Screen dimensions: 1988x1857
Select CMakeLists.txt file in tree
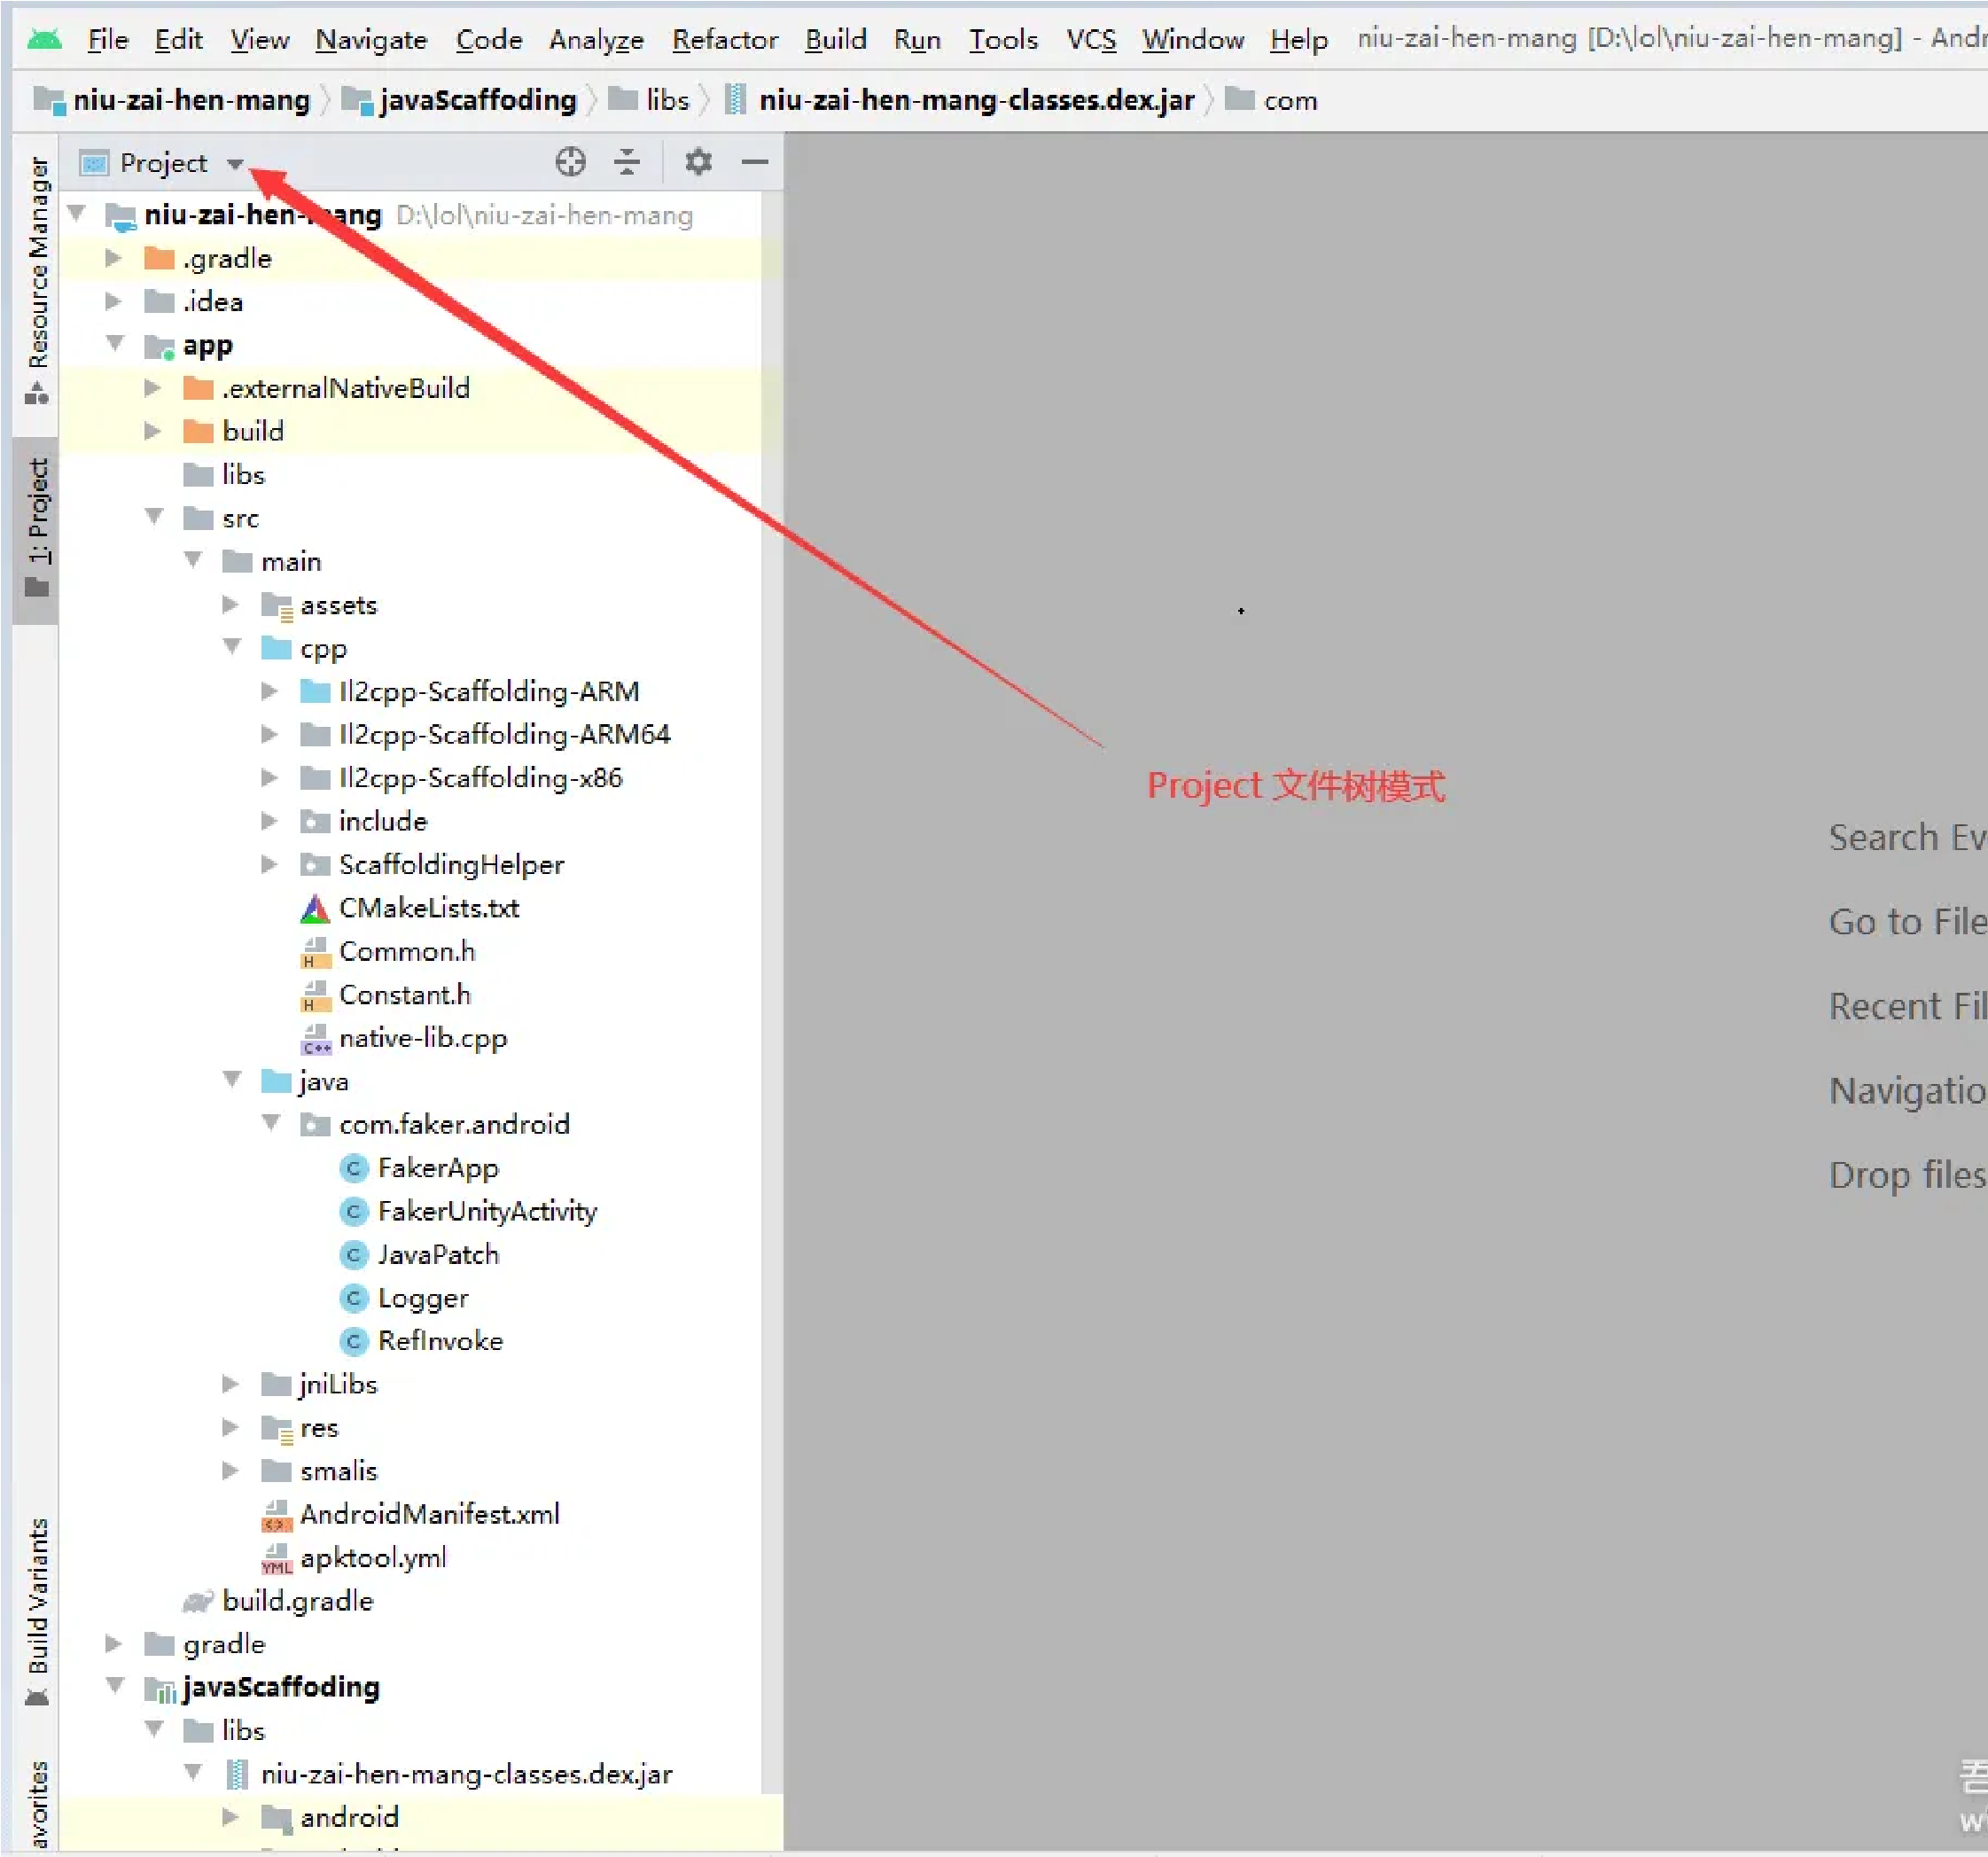[428, 908]
